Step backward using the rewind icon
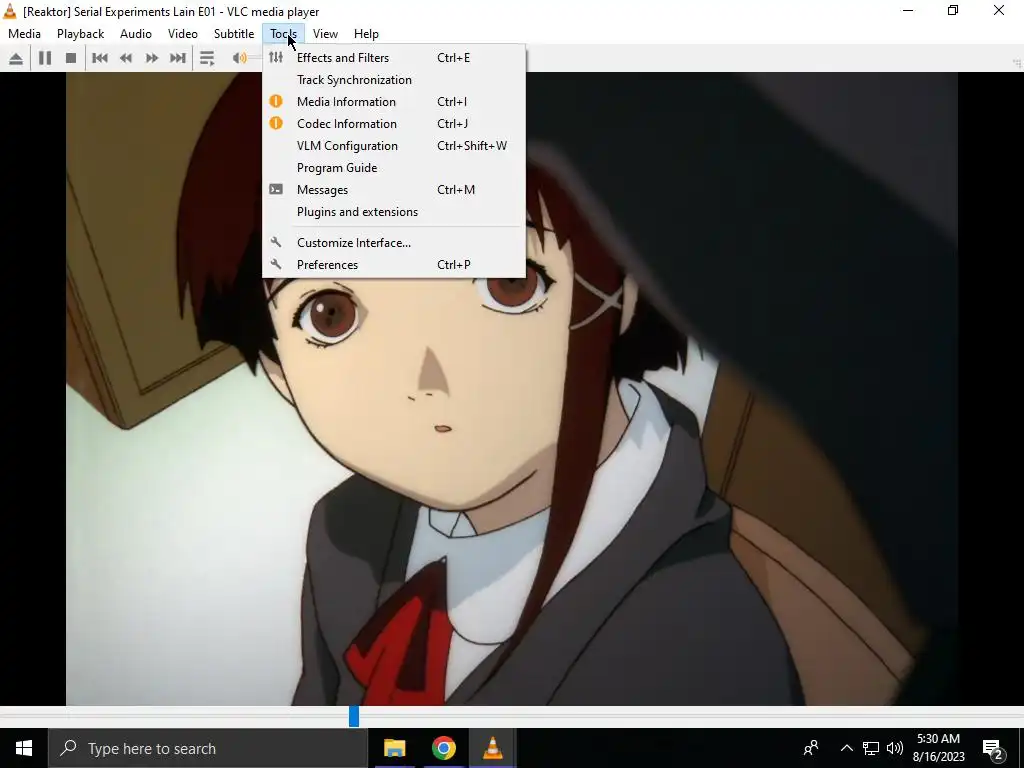Screen dimensions: 1024x768 click(x=126, y=58)
